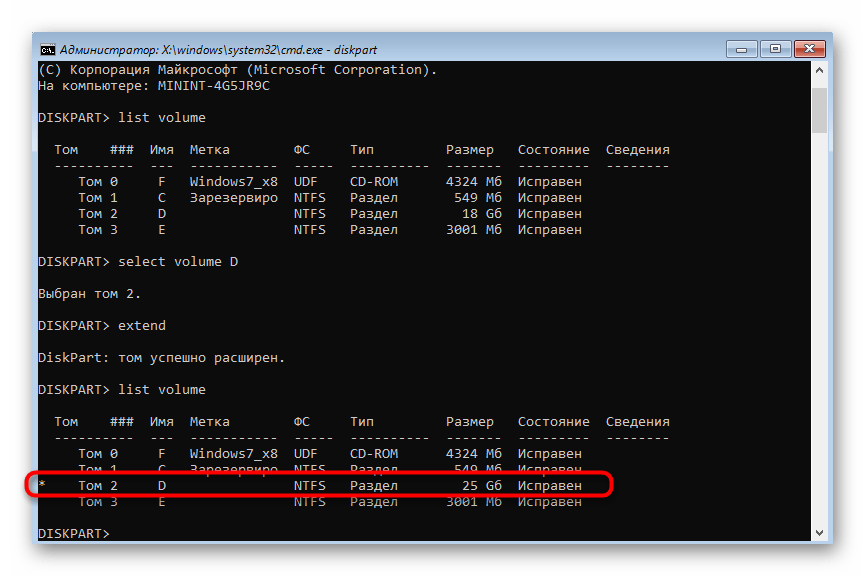This screenshot has height=576, width=865.
Task: Click the vertical scrollbar thumb
Action: [819, 108]
